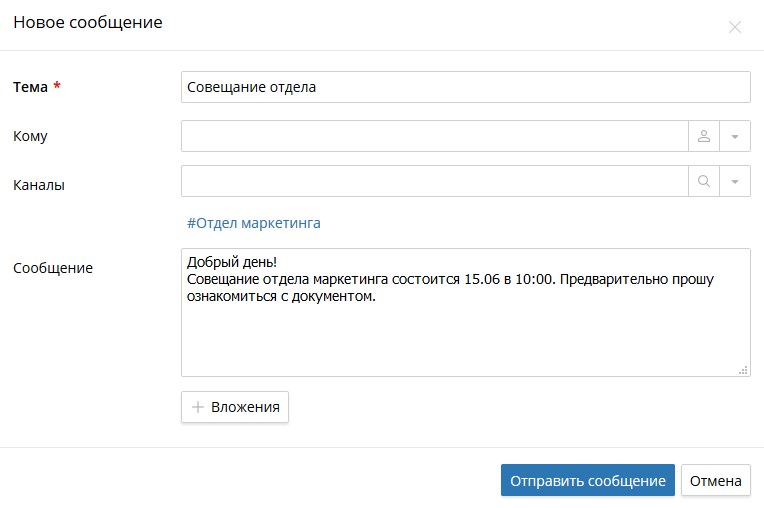Expand the Кому dropdown arrow
Viewport: 764px width, 508px height.
tap(735, 136)
